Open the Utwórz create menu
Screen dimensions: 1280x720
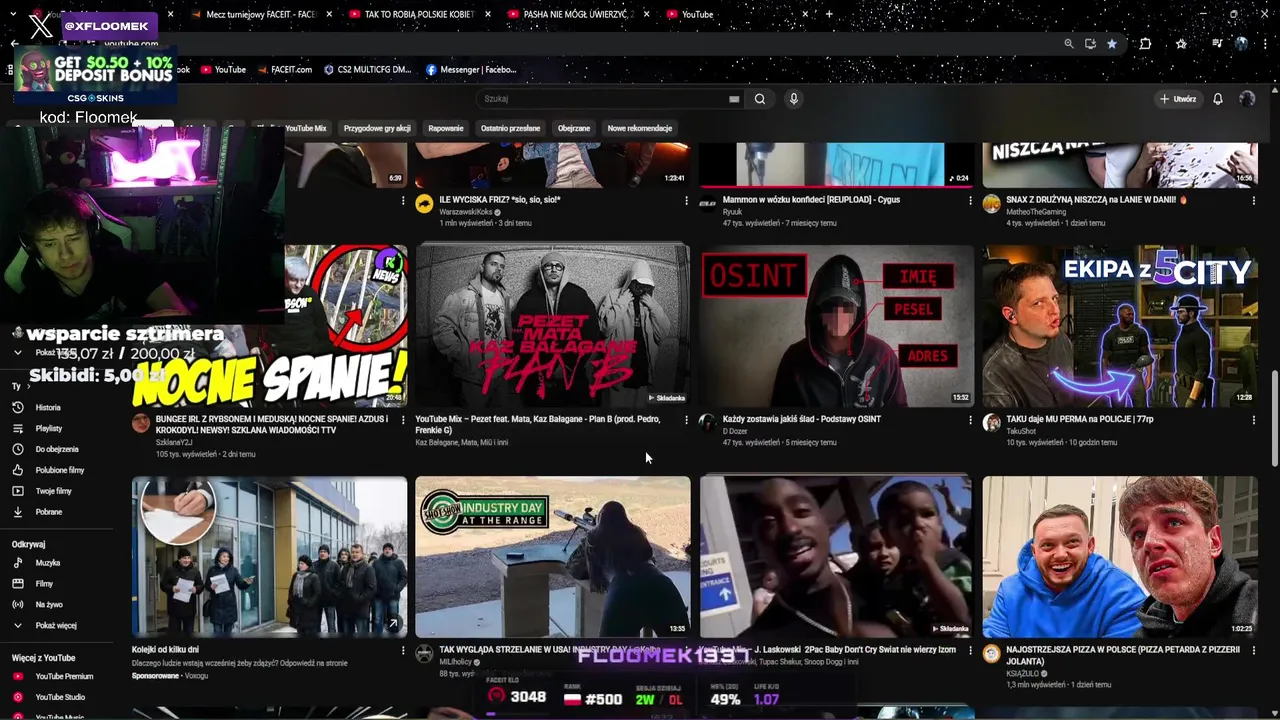tap(1177, 99)
